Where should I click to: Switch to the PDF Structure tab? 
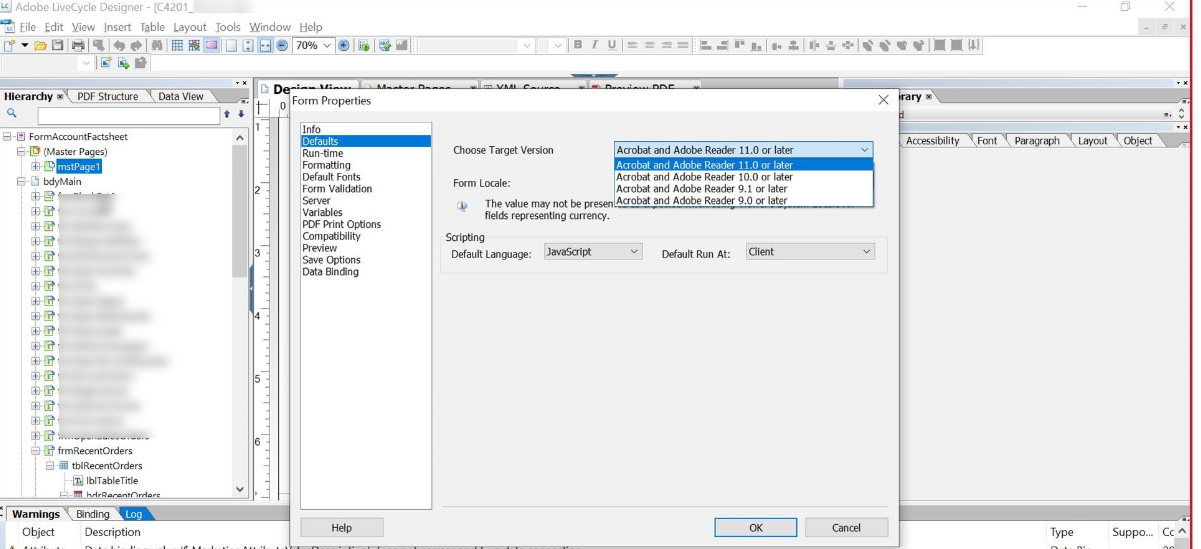click(x=108, y=97)
